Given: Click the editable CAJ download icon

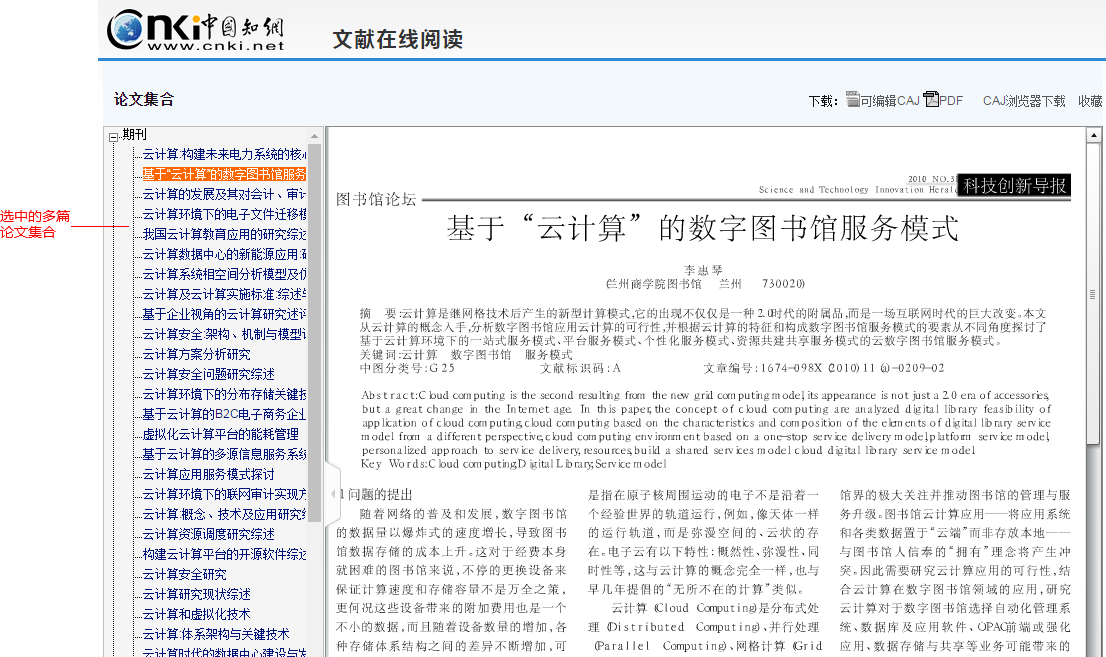Looking at the screenshot, I should pyautogui.click(x=853, y=100).
